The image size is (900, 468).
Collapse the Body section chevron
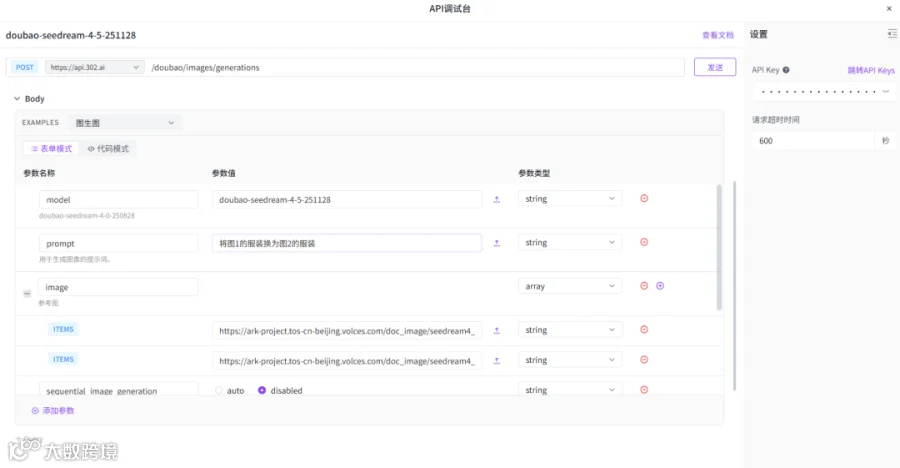click(x=17, y=99)
